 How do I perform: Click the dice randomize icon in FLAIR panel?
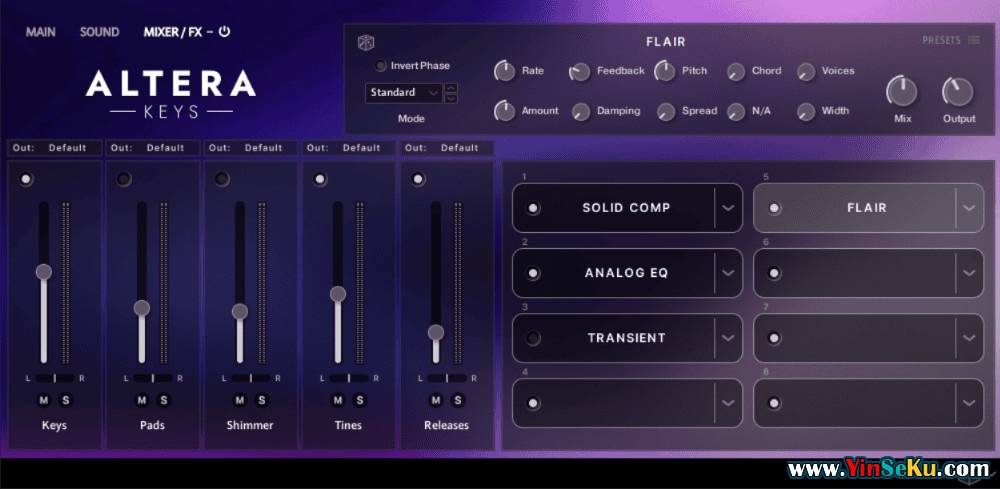pyautogui.click(x=366, y=42)
